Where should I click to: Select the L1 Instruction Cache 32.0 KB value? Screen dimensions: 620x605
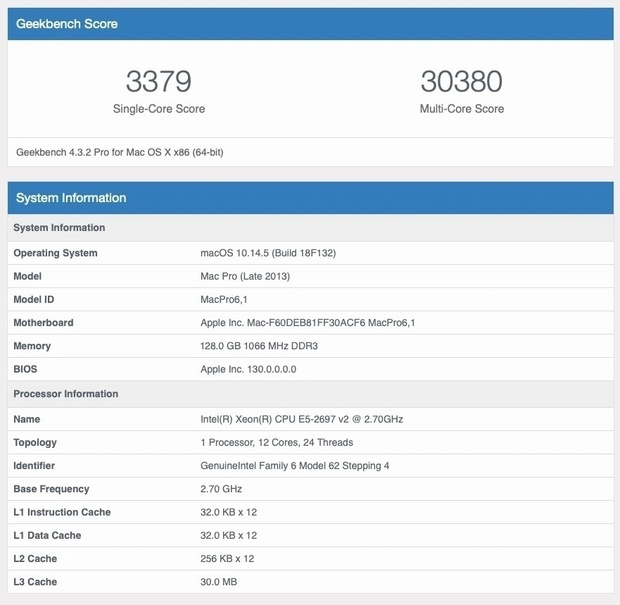[x=229, y=512]
